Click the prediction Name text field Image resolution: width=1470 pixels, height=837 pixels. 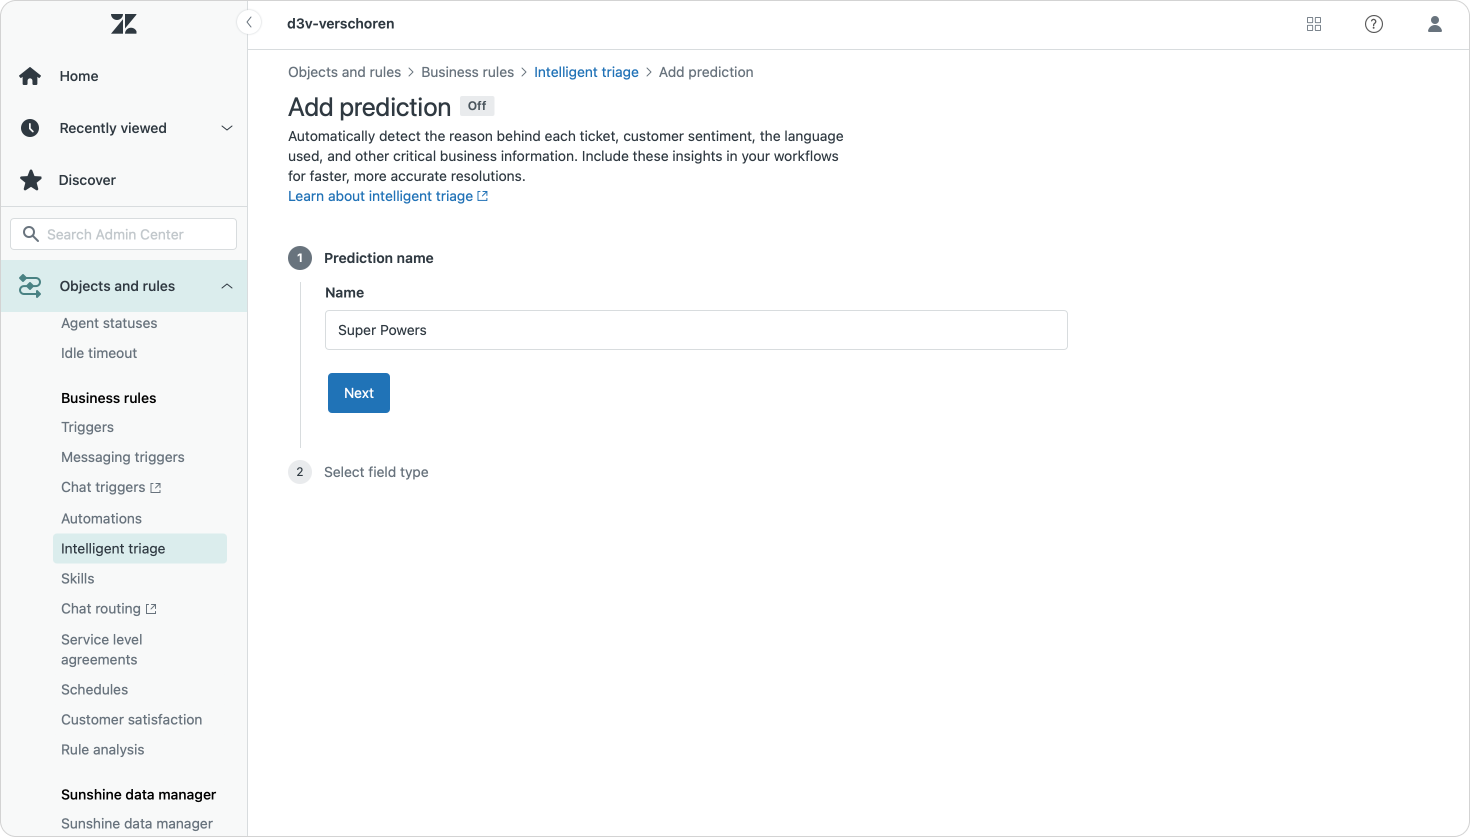[x=696, y=330]
